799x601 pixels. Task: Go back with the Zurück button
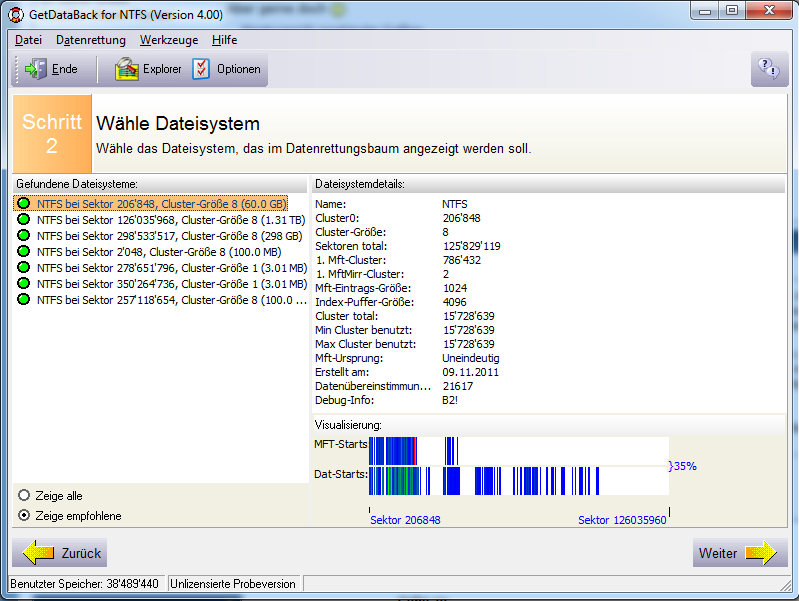click(60, 553)
